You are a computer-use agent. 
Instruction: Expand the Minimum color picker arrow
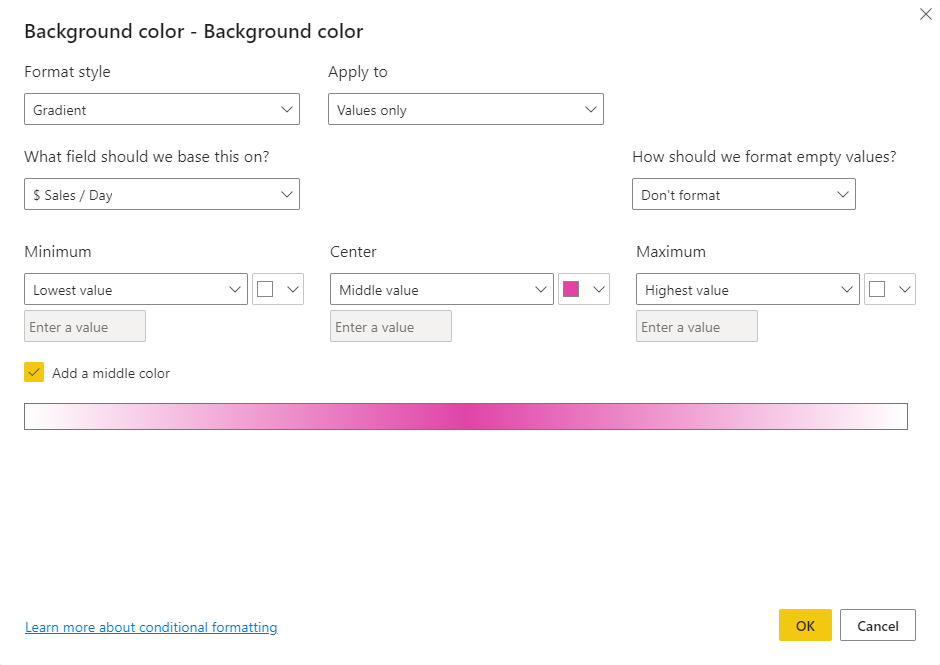point(293,290)
